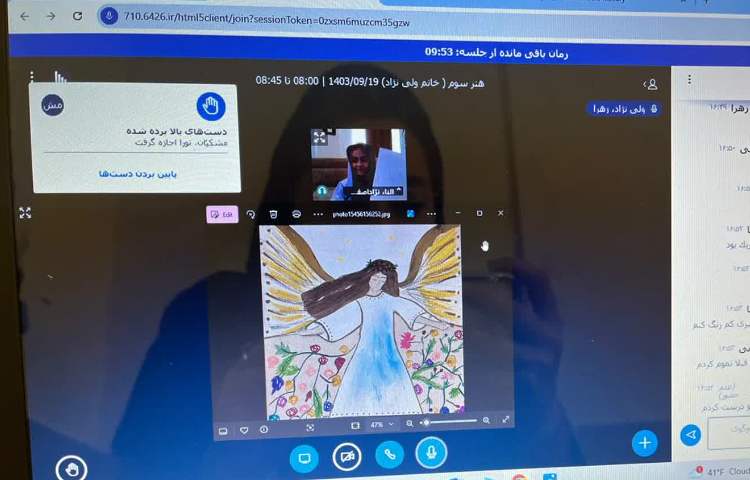Make the webcam video fullscreen
Screen dimensions: 750x480
(320, 138)
